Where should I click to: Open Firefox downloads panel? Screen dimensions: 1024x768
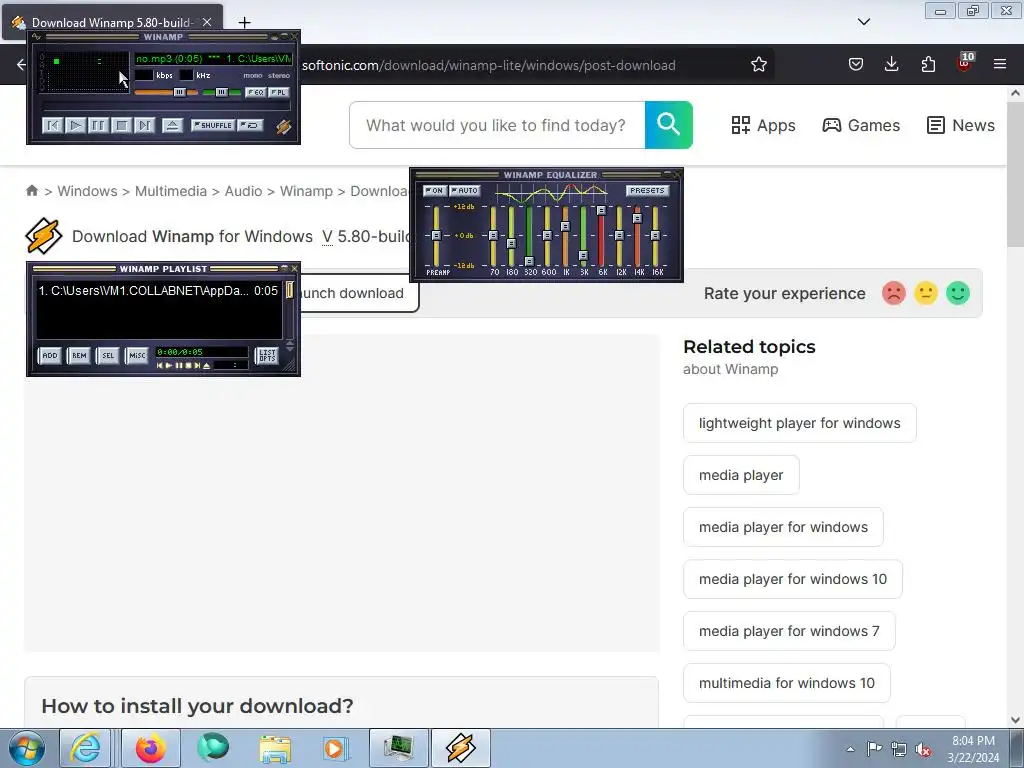point(891,64)
